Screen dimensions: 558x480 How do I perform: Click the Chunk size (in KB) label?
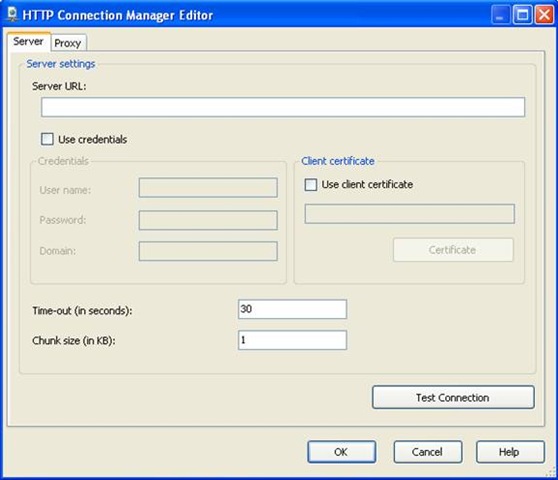[74, 341]
